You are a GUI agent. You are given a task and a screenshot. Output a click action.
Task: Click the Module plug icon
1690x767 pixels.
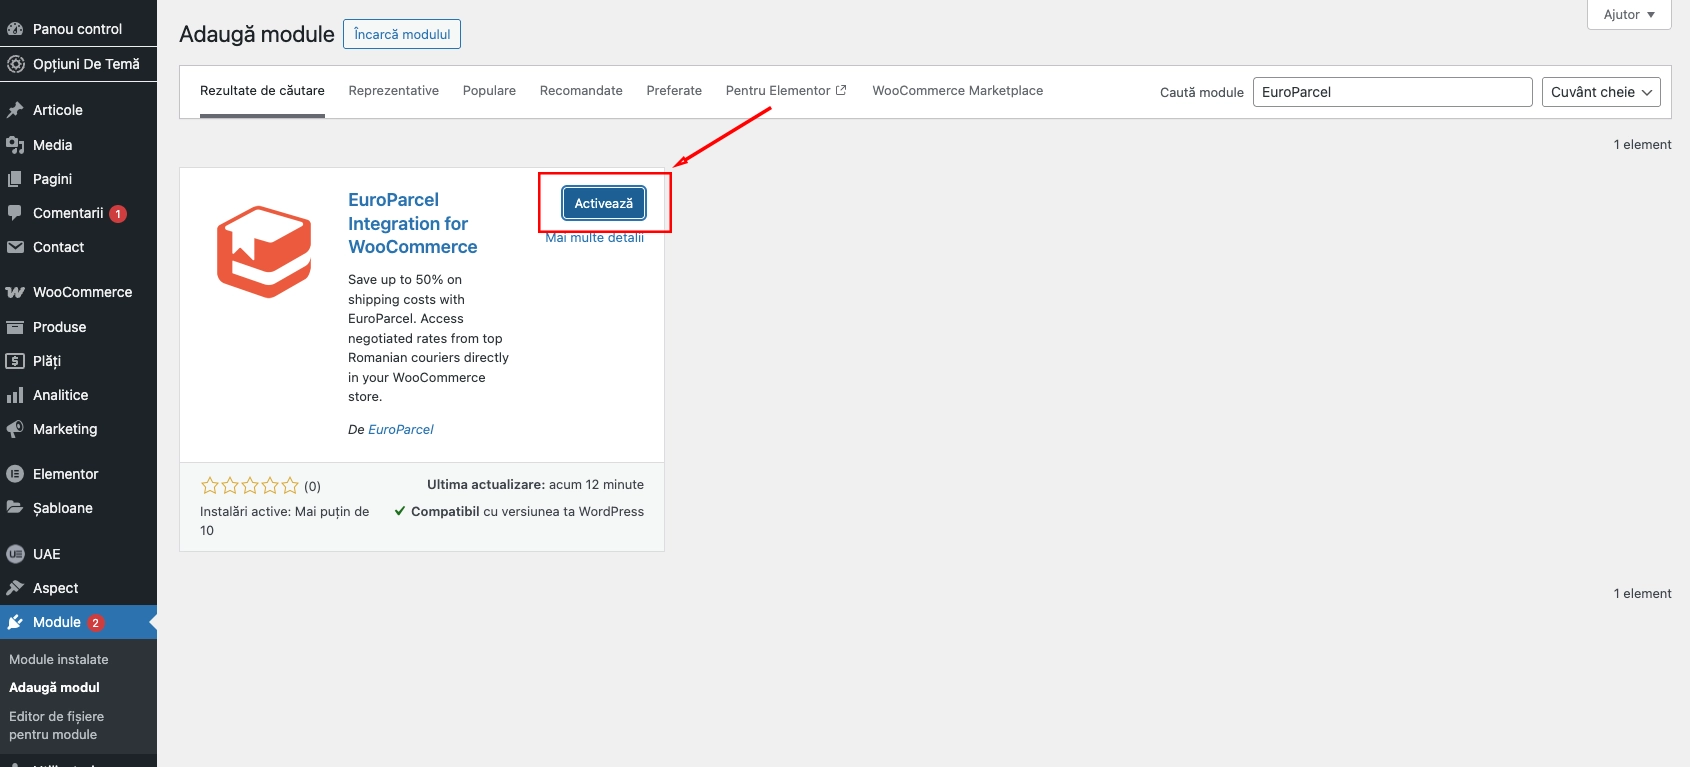pos(15,622)
